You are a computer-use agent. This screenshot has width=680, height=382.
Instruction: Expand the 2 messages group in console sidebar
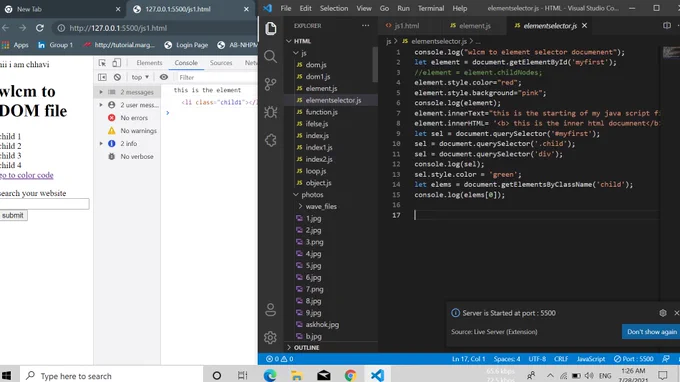point(101,92)
